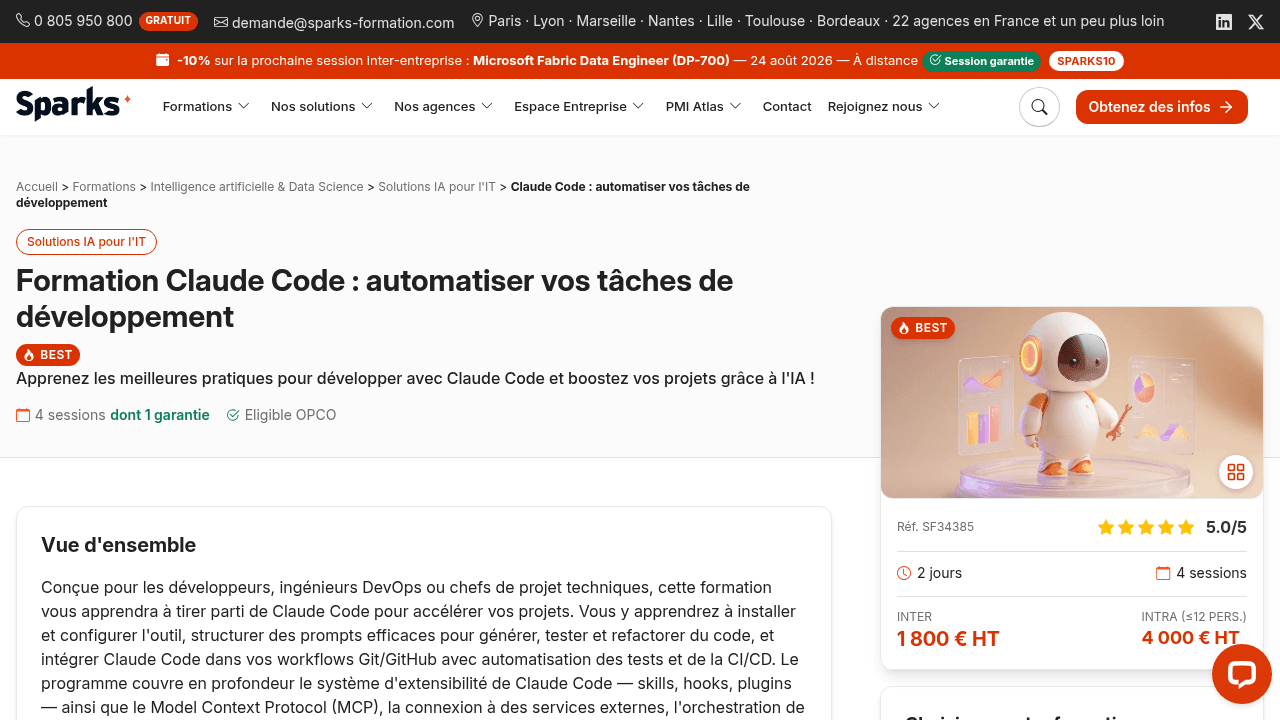1280x720 pixels.
Task: Click the Session garantie badge
Action: point(982,61)
